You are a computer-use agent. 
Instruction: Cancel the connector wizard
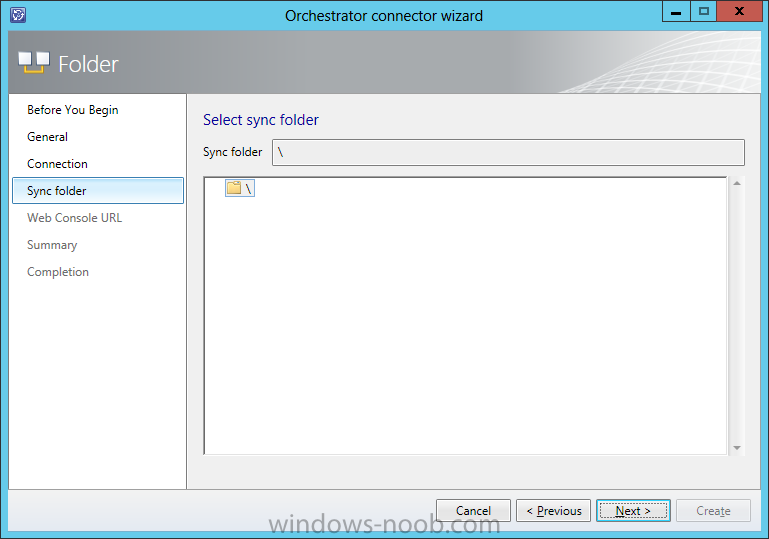tap(473, 511)
